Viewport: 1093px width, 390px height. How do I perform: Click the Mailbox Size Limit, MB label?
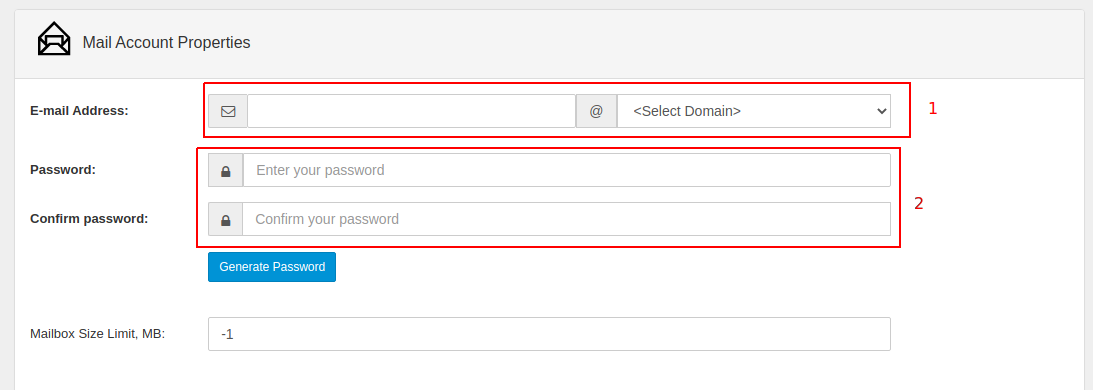tap(98, 333)
